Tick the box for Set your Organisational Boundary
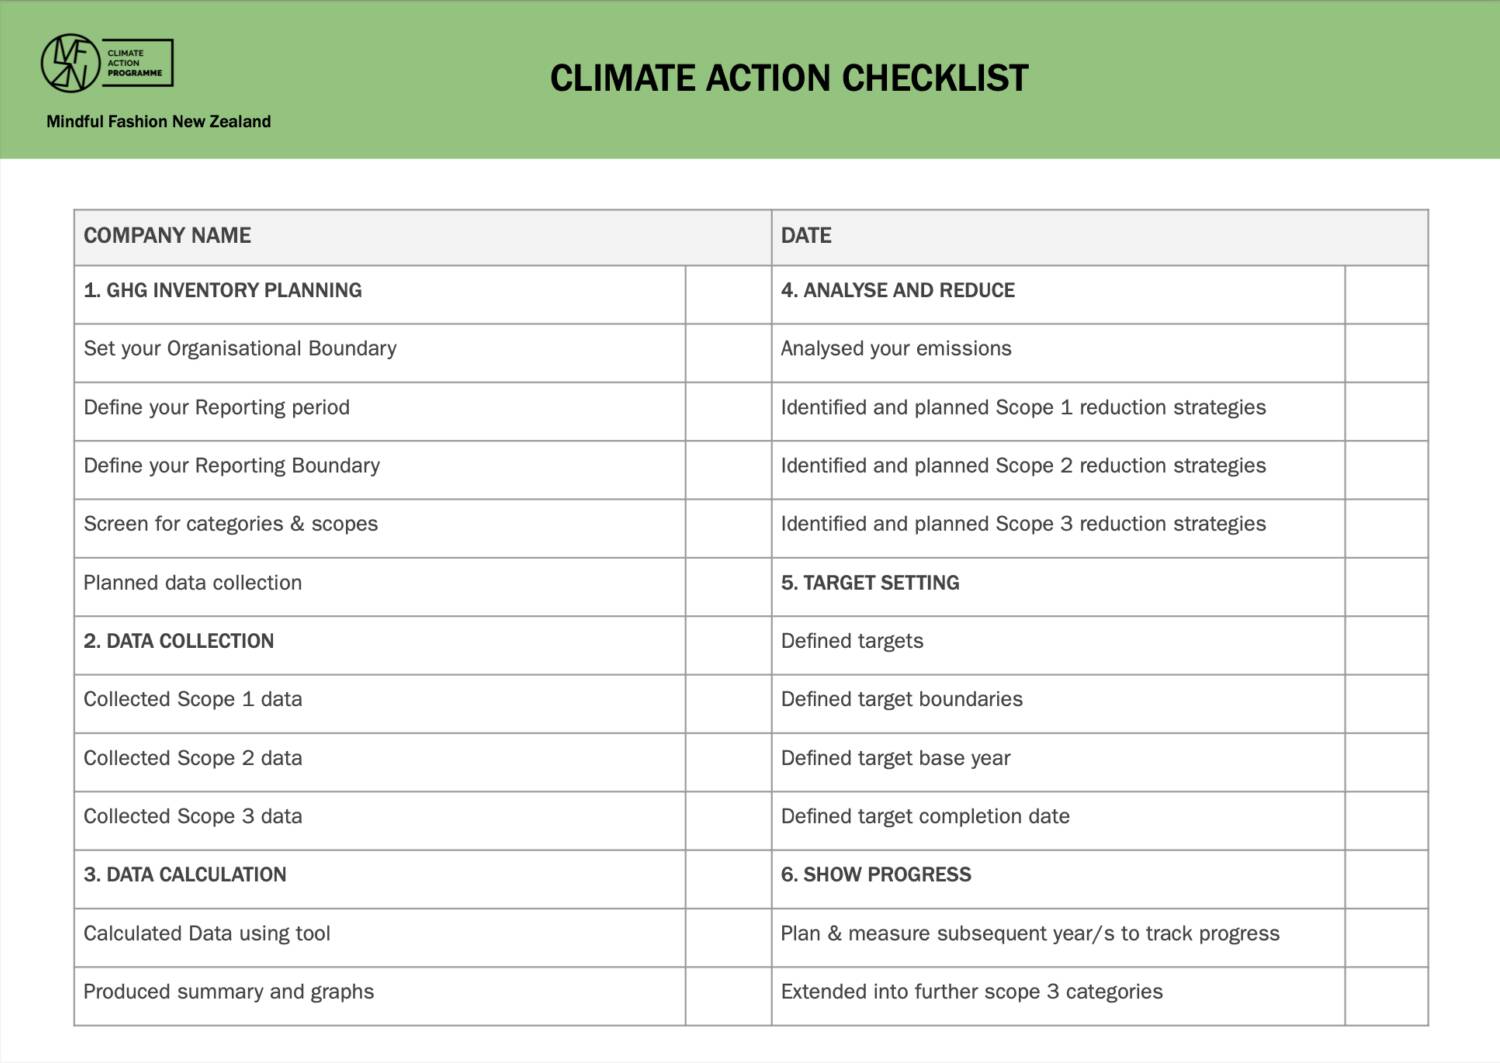 click(x=728, y=353)
